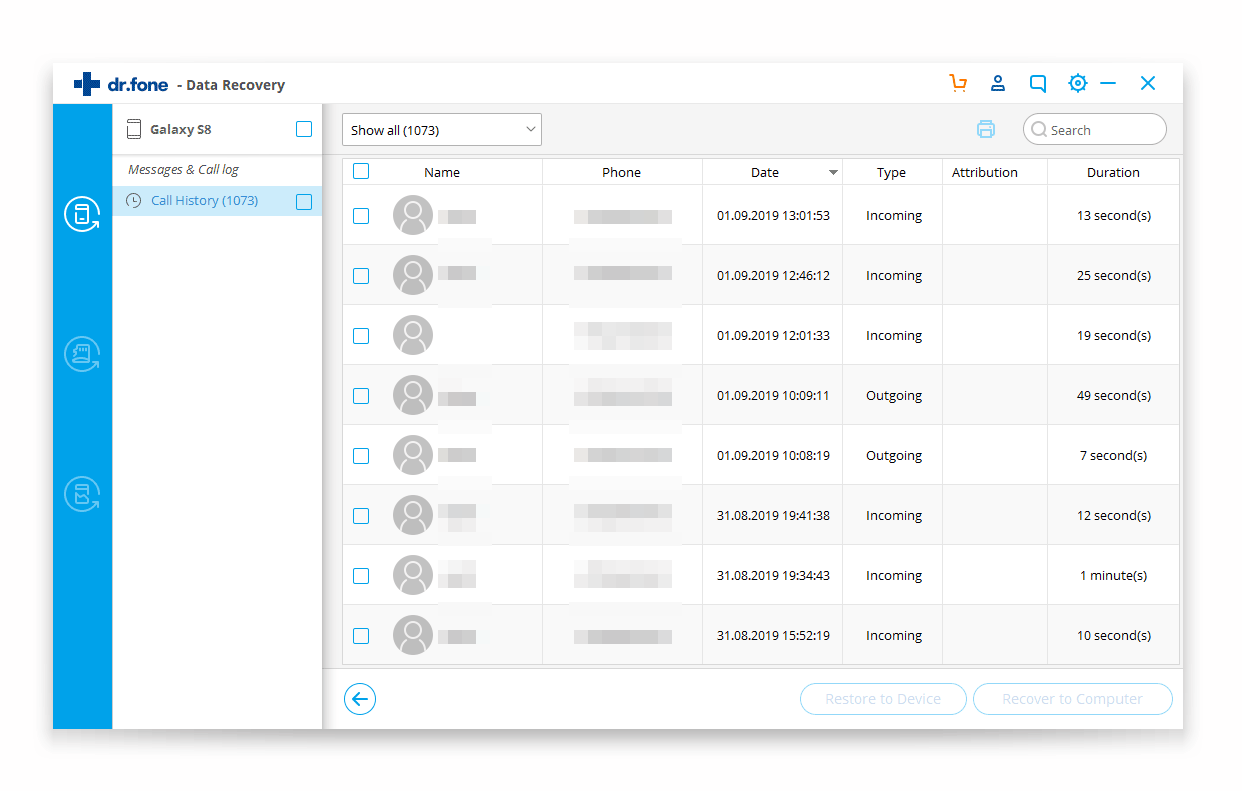Image resolution: width=1242 pixels, height=791 pixels.
Task: Click the Call History clock icon
Action: point(133,201)
